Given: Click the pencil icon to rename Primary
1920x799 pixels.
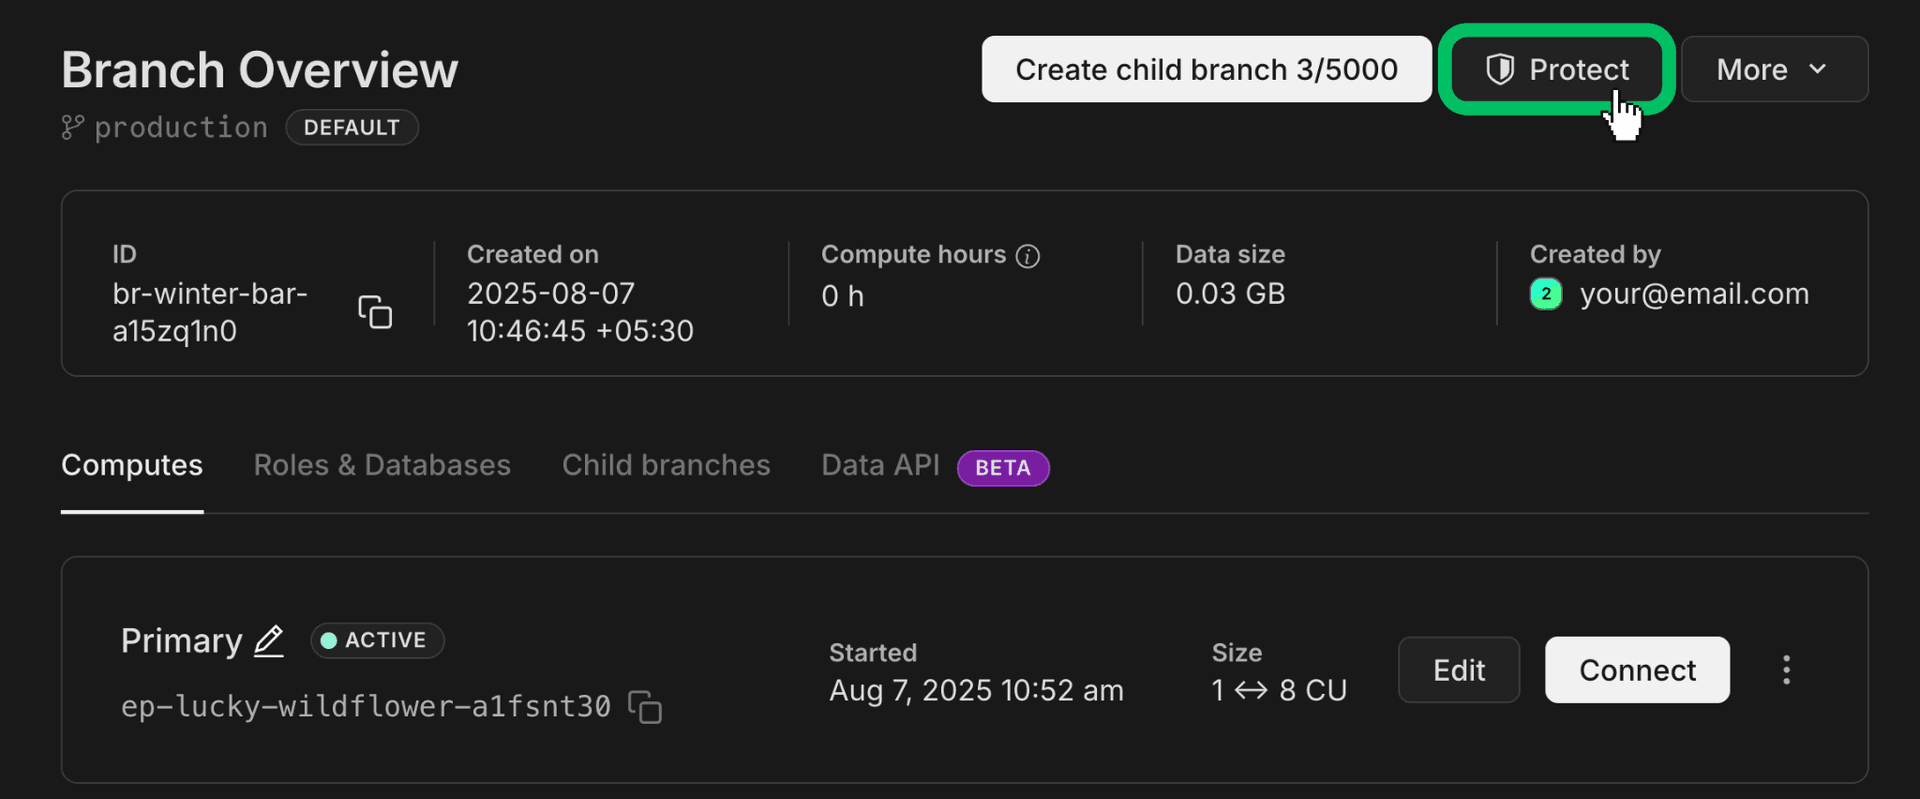Looking at the screenshot, I should point(269,641).
